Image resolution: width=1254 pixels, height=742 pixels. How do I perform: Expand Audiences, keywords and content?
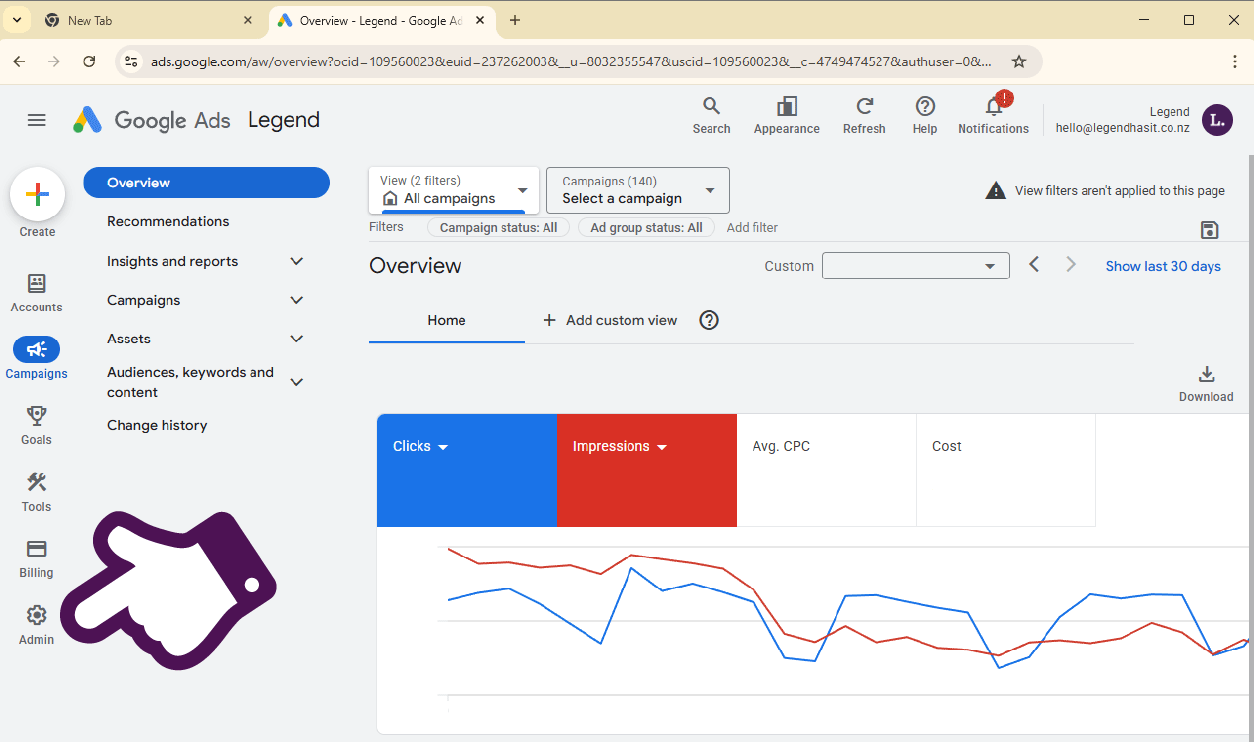click(x=296, y=382)
